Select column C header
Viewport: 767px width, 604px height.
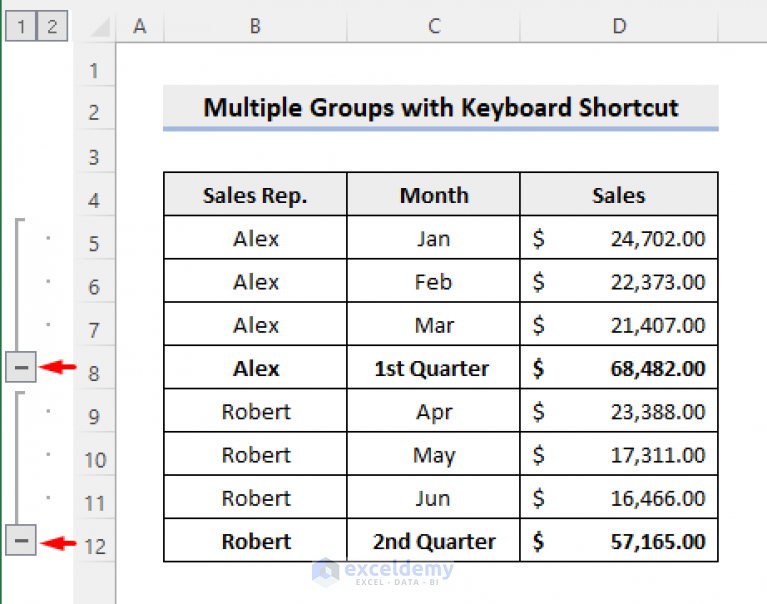click(x=433, y=27)
